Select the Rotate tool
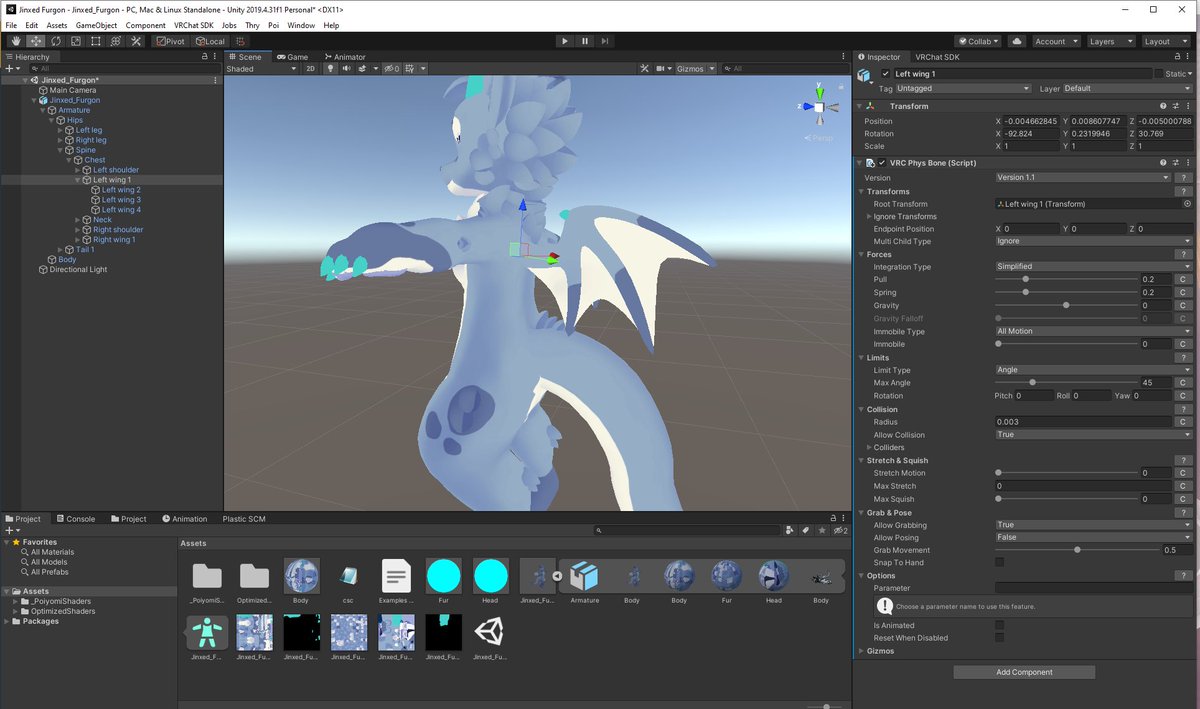The width and height of the screenshot is (1200, 709). (x=56, y=41)
